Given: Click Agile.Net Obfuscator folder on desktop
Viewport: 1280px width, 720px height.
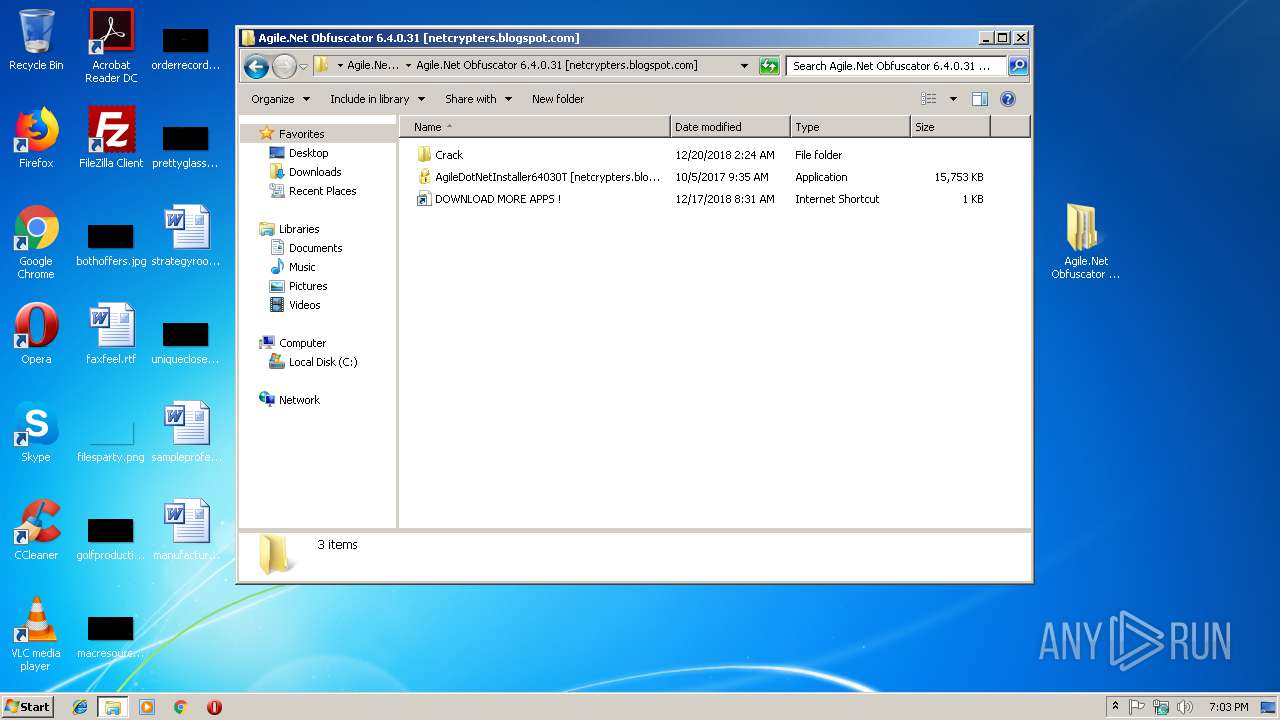Looking at the screenshot, I should [1085, 241].
